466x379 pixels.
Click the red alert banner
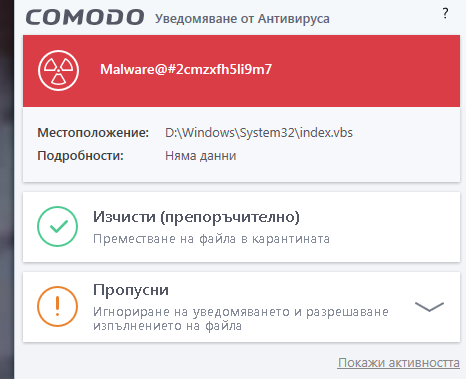(241, 71)
